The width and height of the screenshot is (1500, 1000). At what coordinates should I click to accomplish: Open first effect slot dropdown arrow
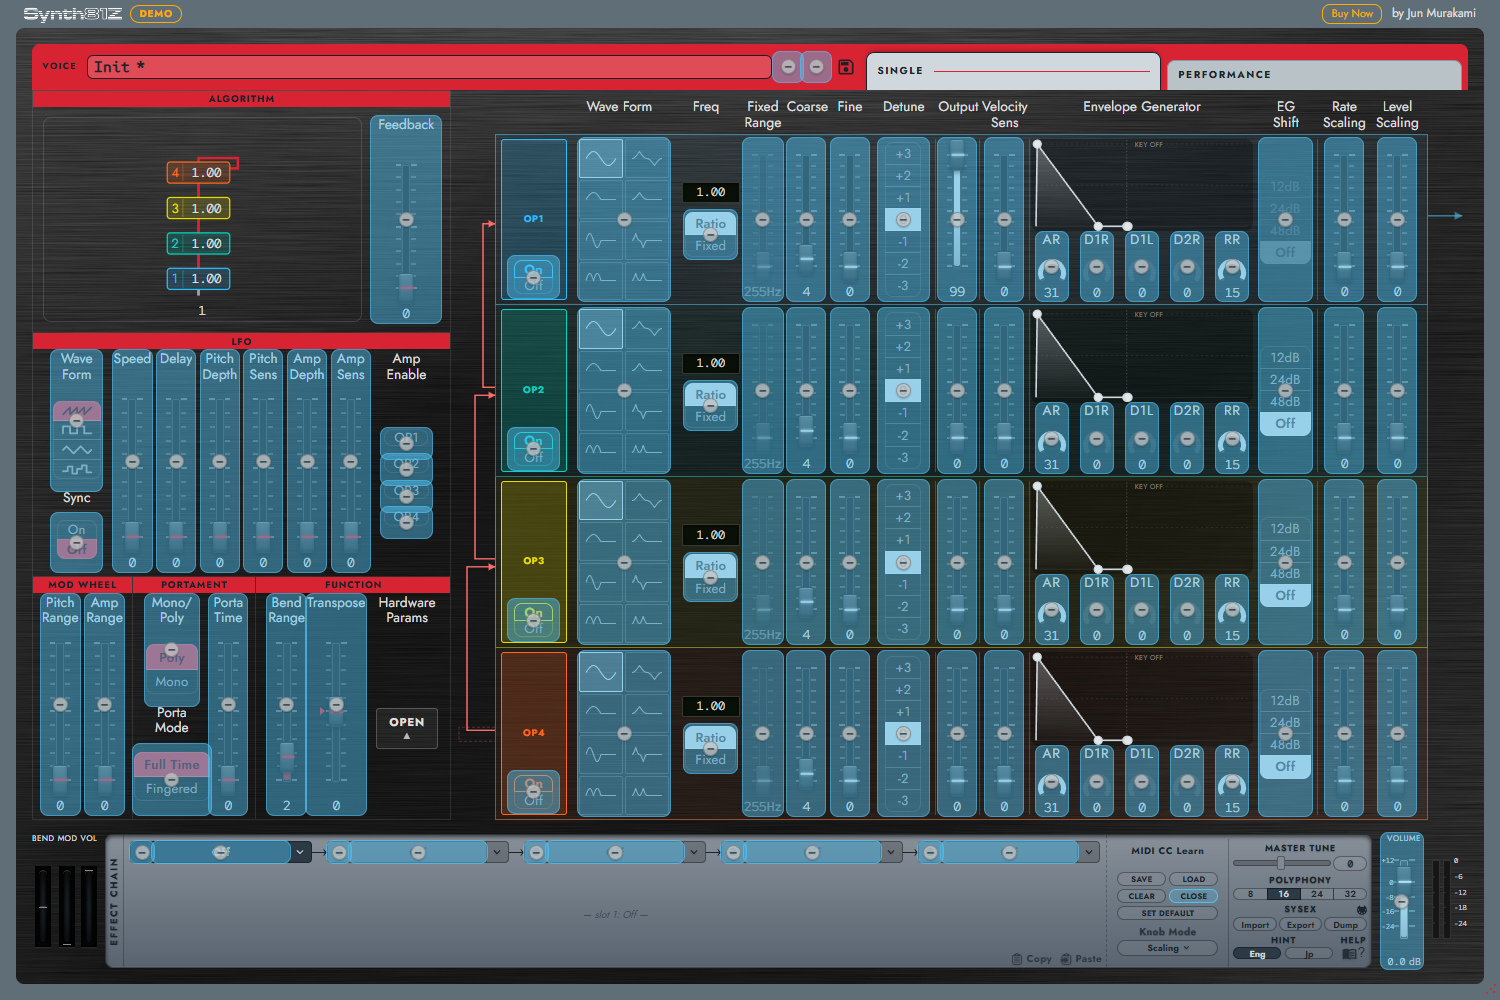(300, 852)
